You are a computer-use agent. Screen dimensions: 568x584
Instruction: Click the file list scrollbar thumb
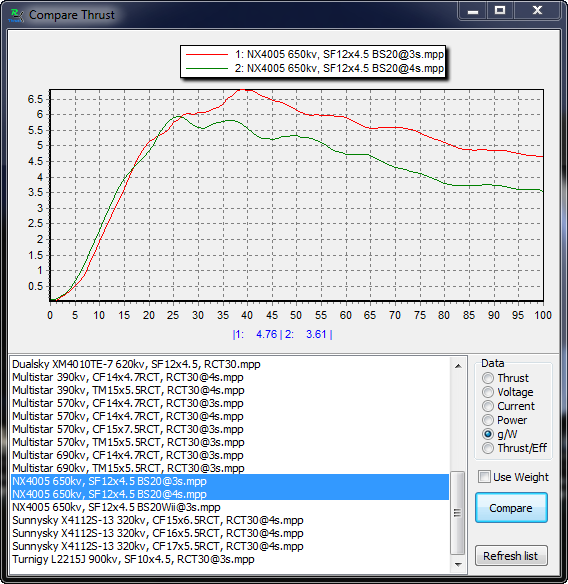pos(458,513)
